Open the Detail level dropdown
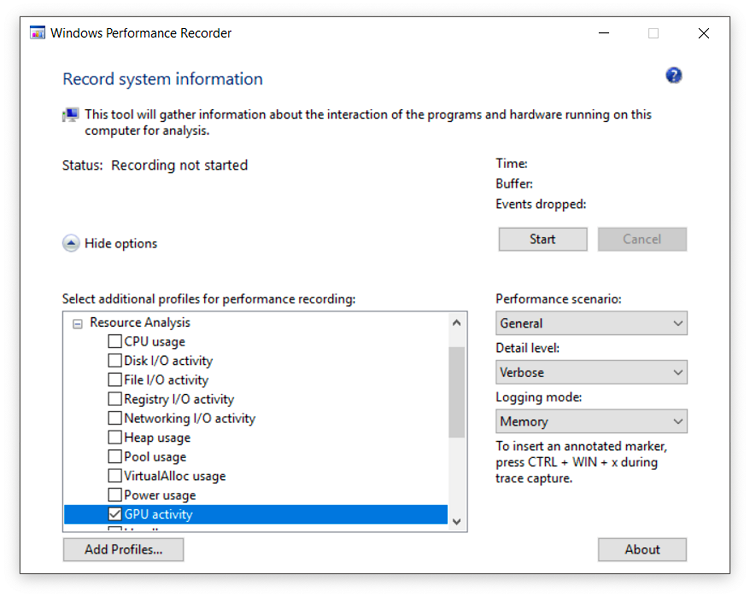The image size is (750, 597). click(591, 372)
